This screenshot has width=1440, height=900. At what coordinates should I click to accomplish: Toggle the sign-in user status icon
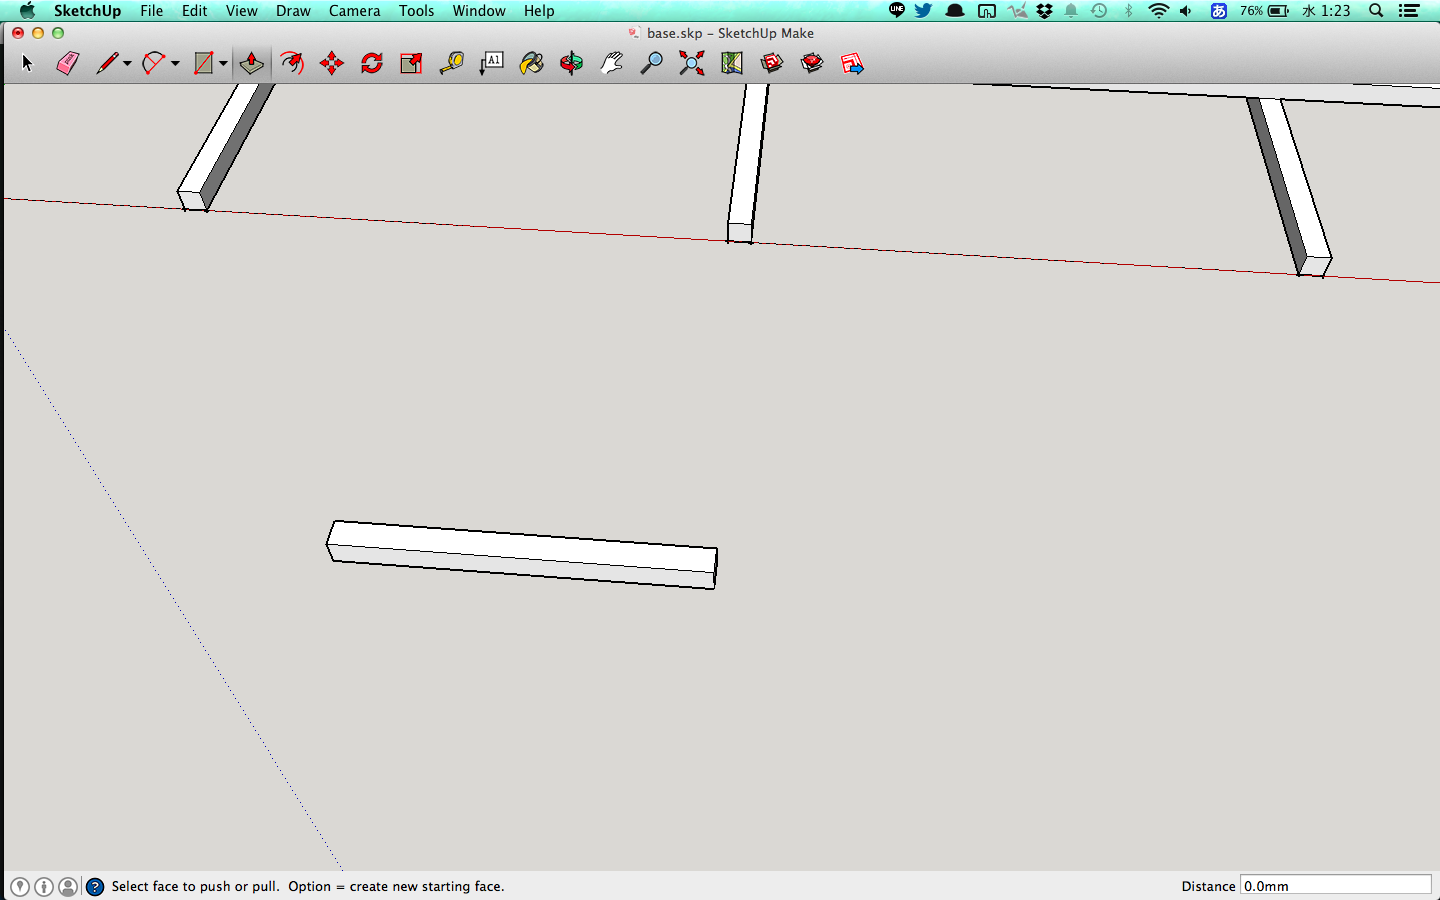click(x=68, y=887)
